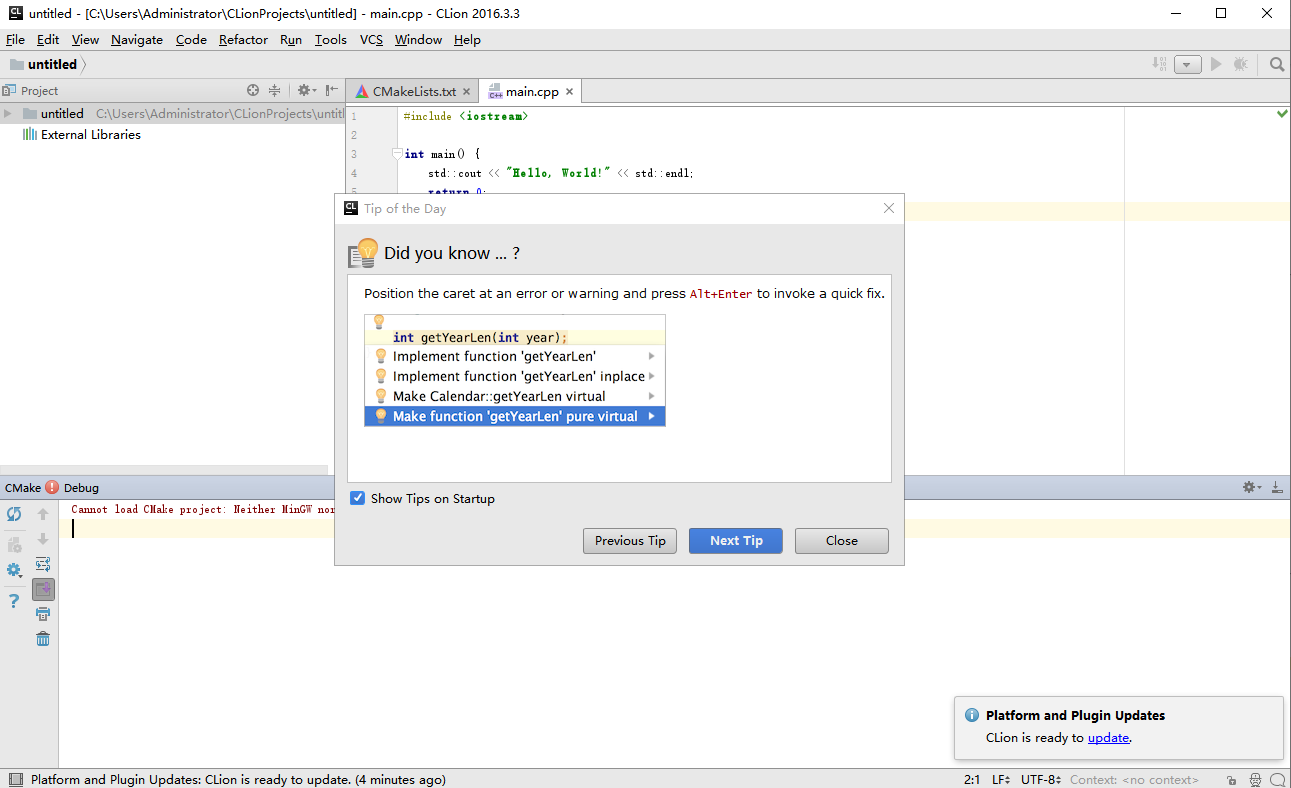Viewport: 1291px width, 788px height.
Task: Close the main.cpp tab
Action: (569, 91)
